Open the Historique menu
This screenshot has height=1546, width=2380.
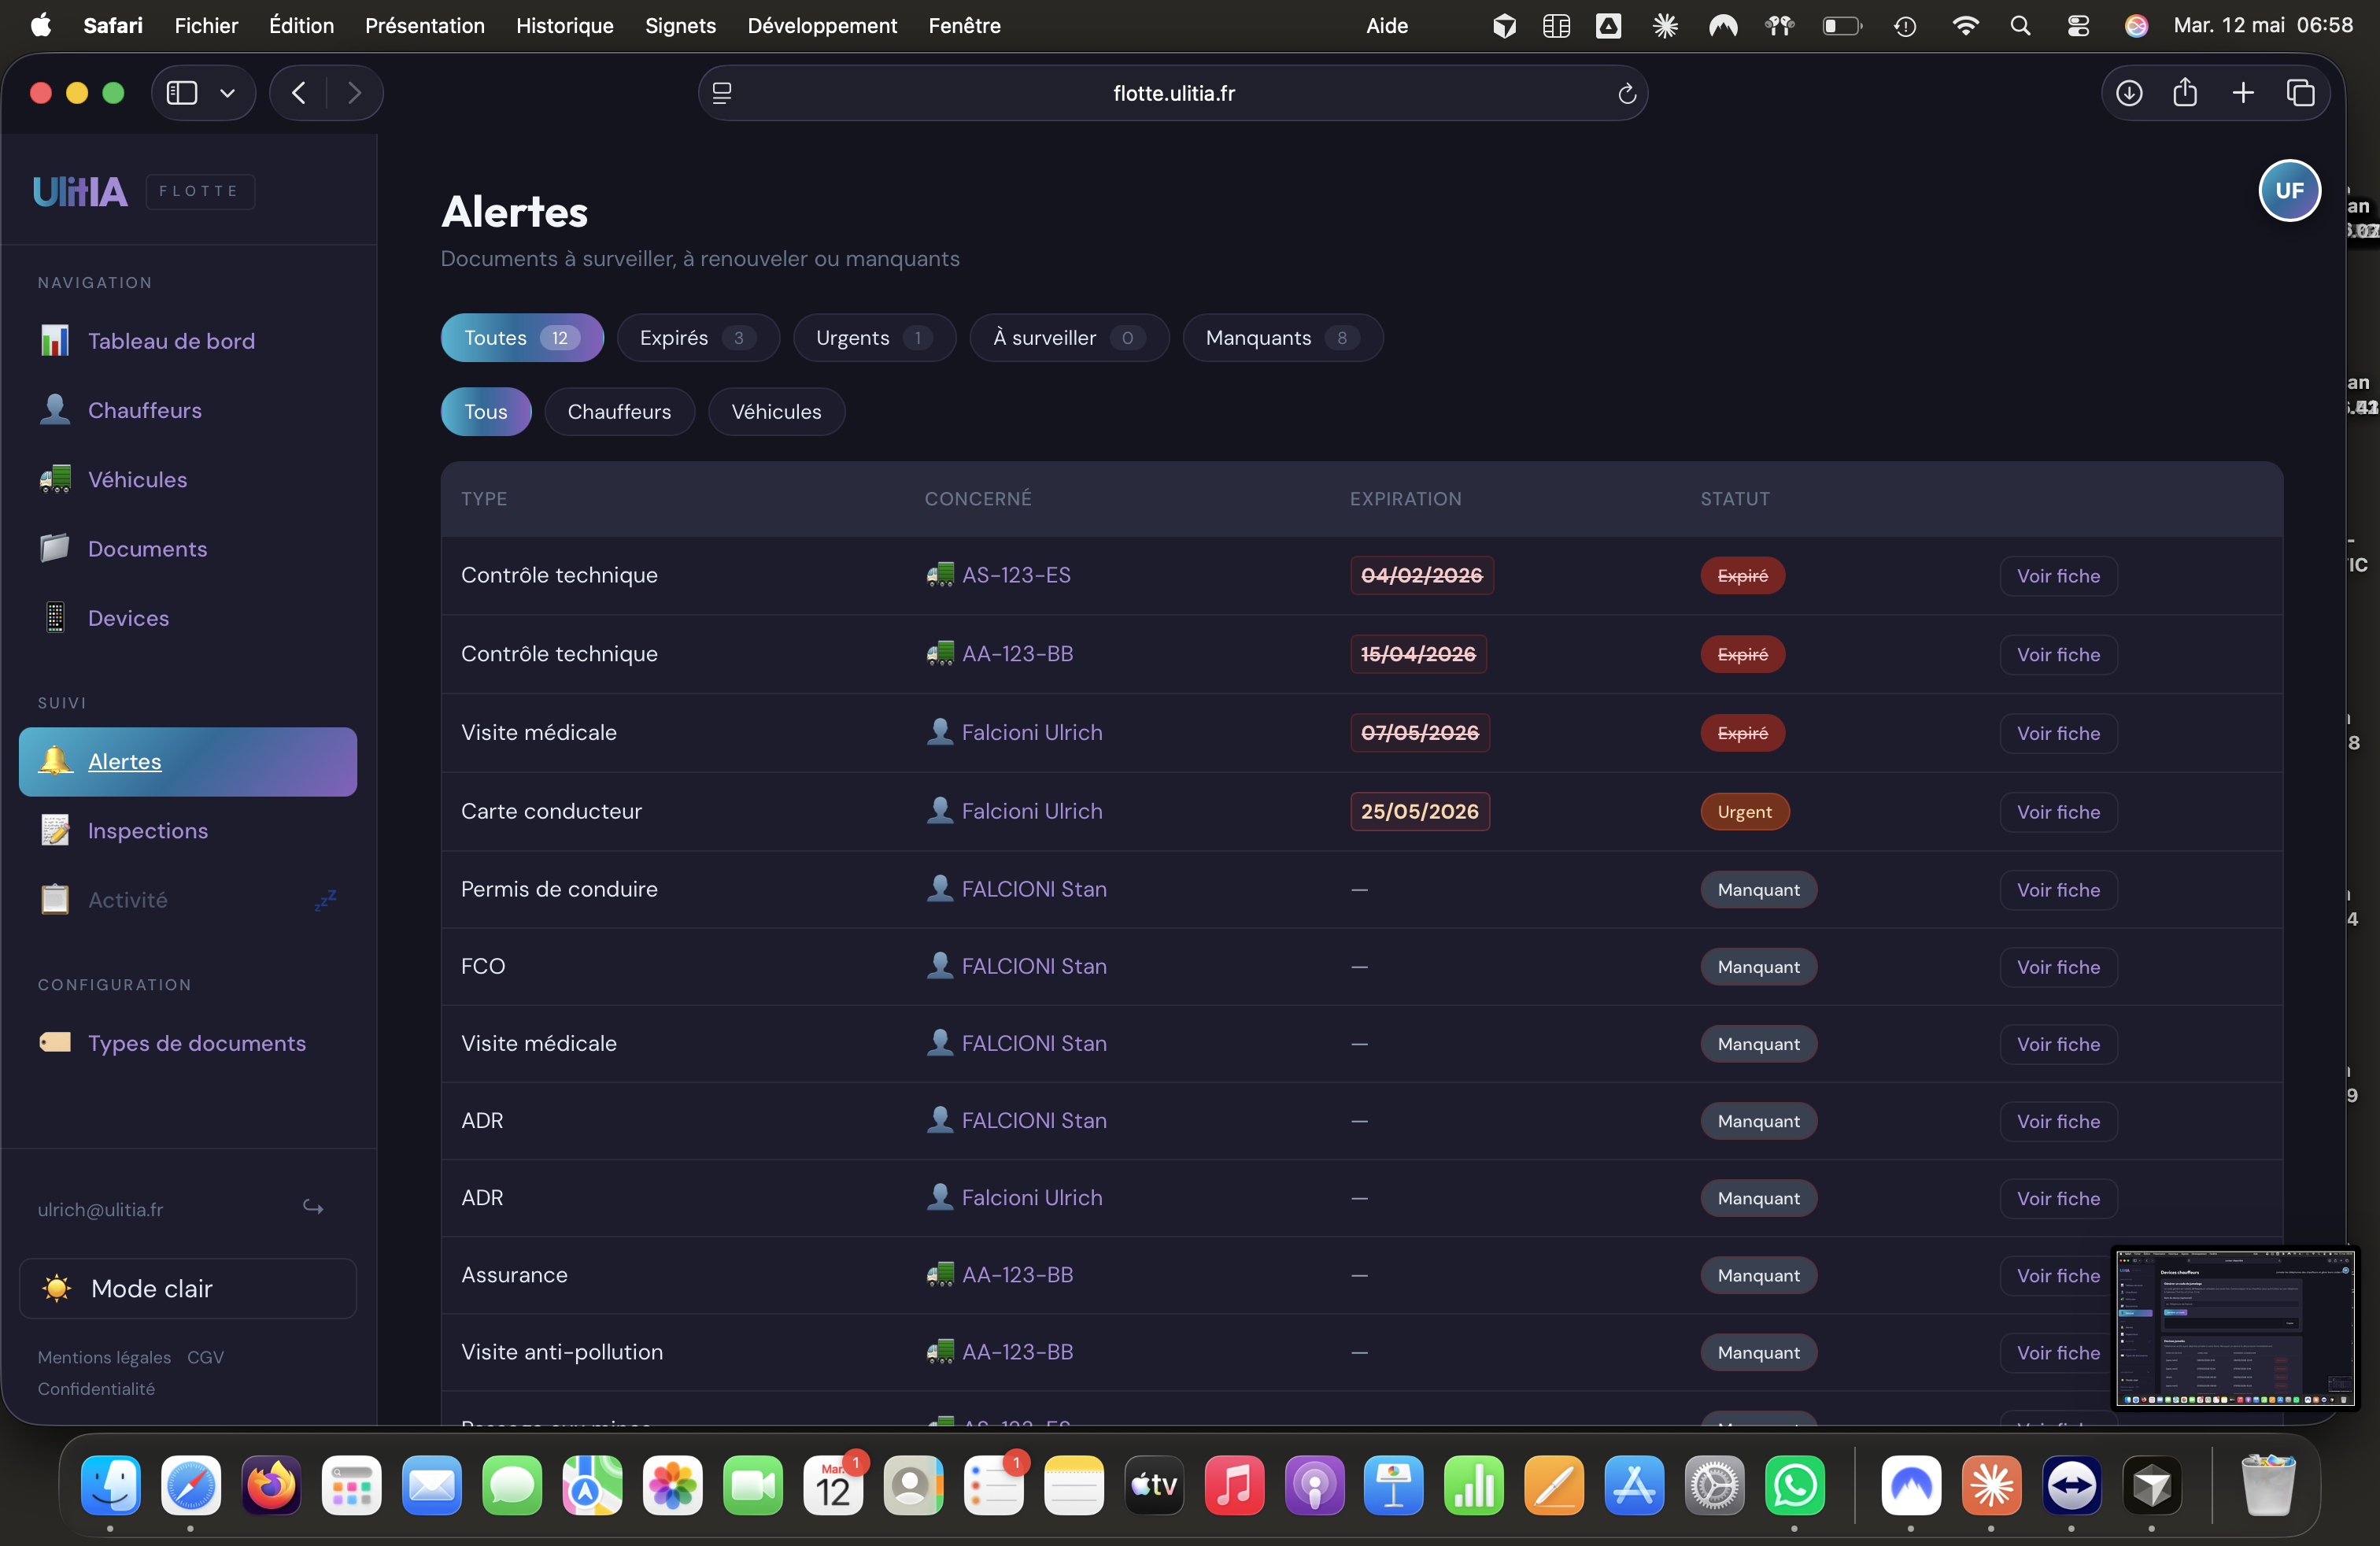point(564,26)
